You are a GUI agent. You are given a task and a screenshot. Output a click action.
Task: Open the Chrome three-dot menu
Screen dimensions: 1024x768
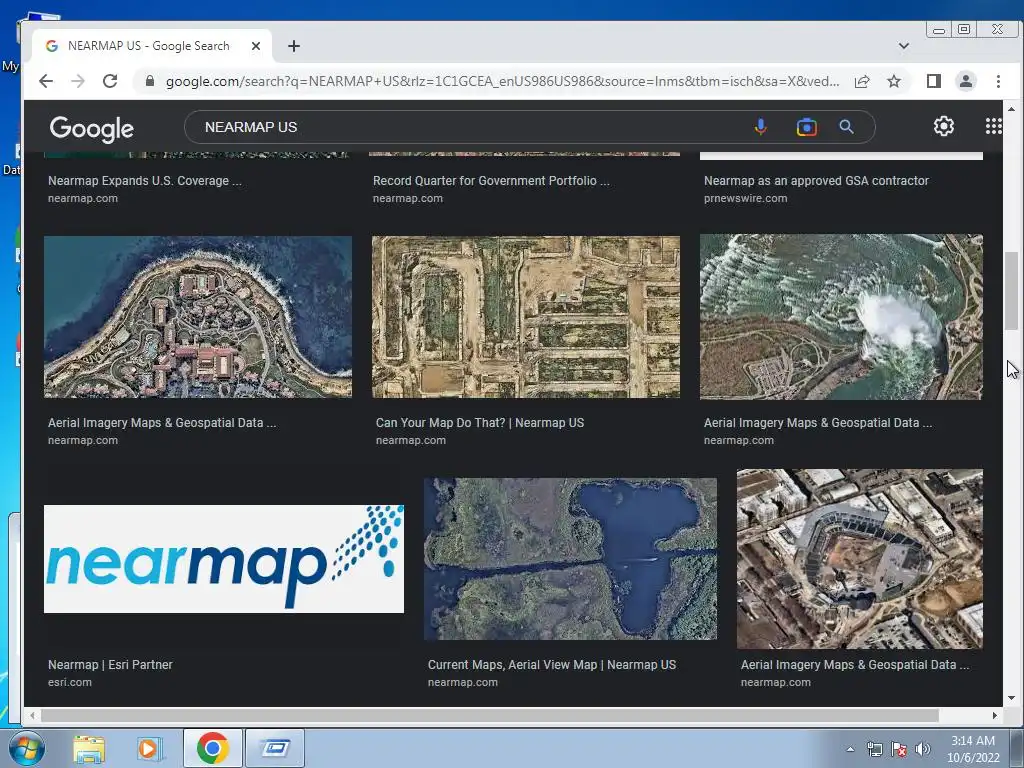click(x=998, y=81)
